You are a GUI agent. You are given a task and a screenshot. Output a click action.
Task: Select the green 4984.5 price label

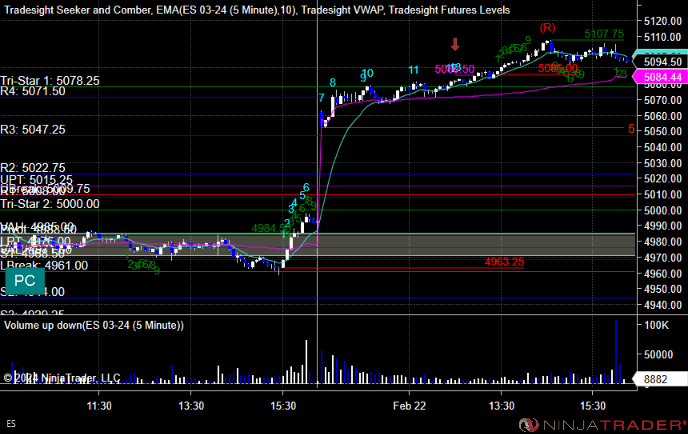click(x=269, y=228)
